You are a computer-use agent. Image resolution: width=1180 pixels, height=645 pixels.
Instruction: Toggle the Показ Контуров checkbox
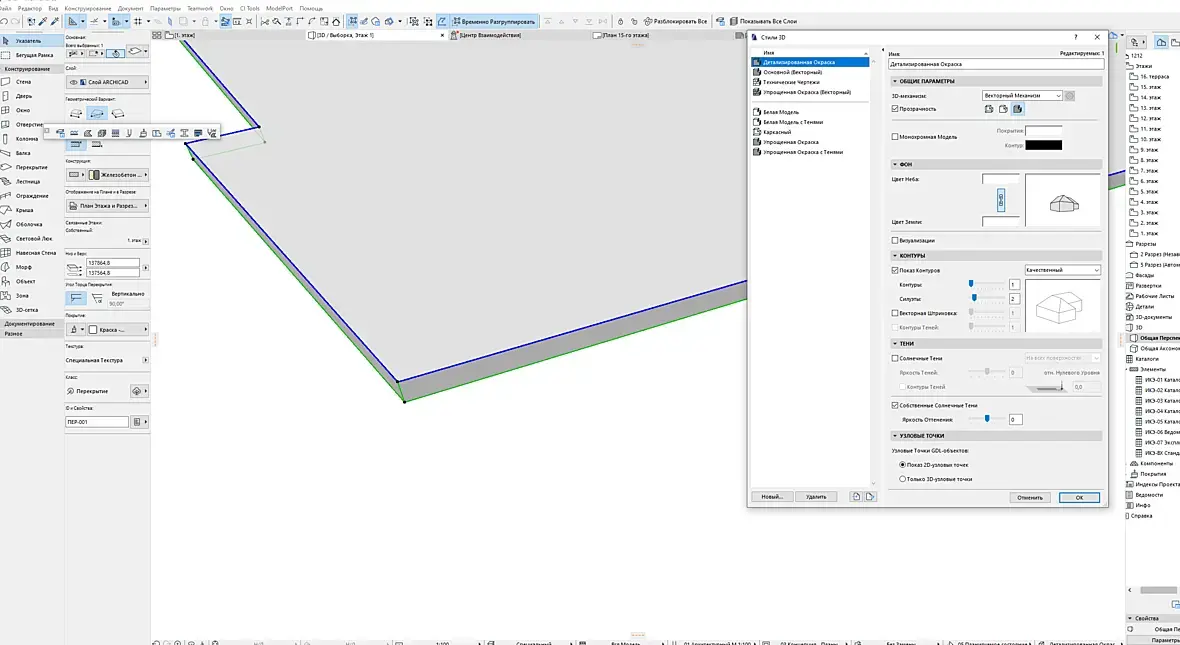point(895,270)
